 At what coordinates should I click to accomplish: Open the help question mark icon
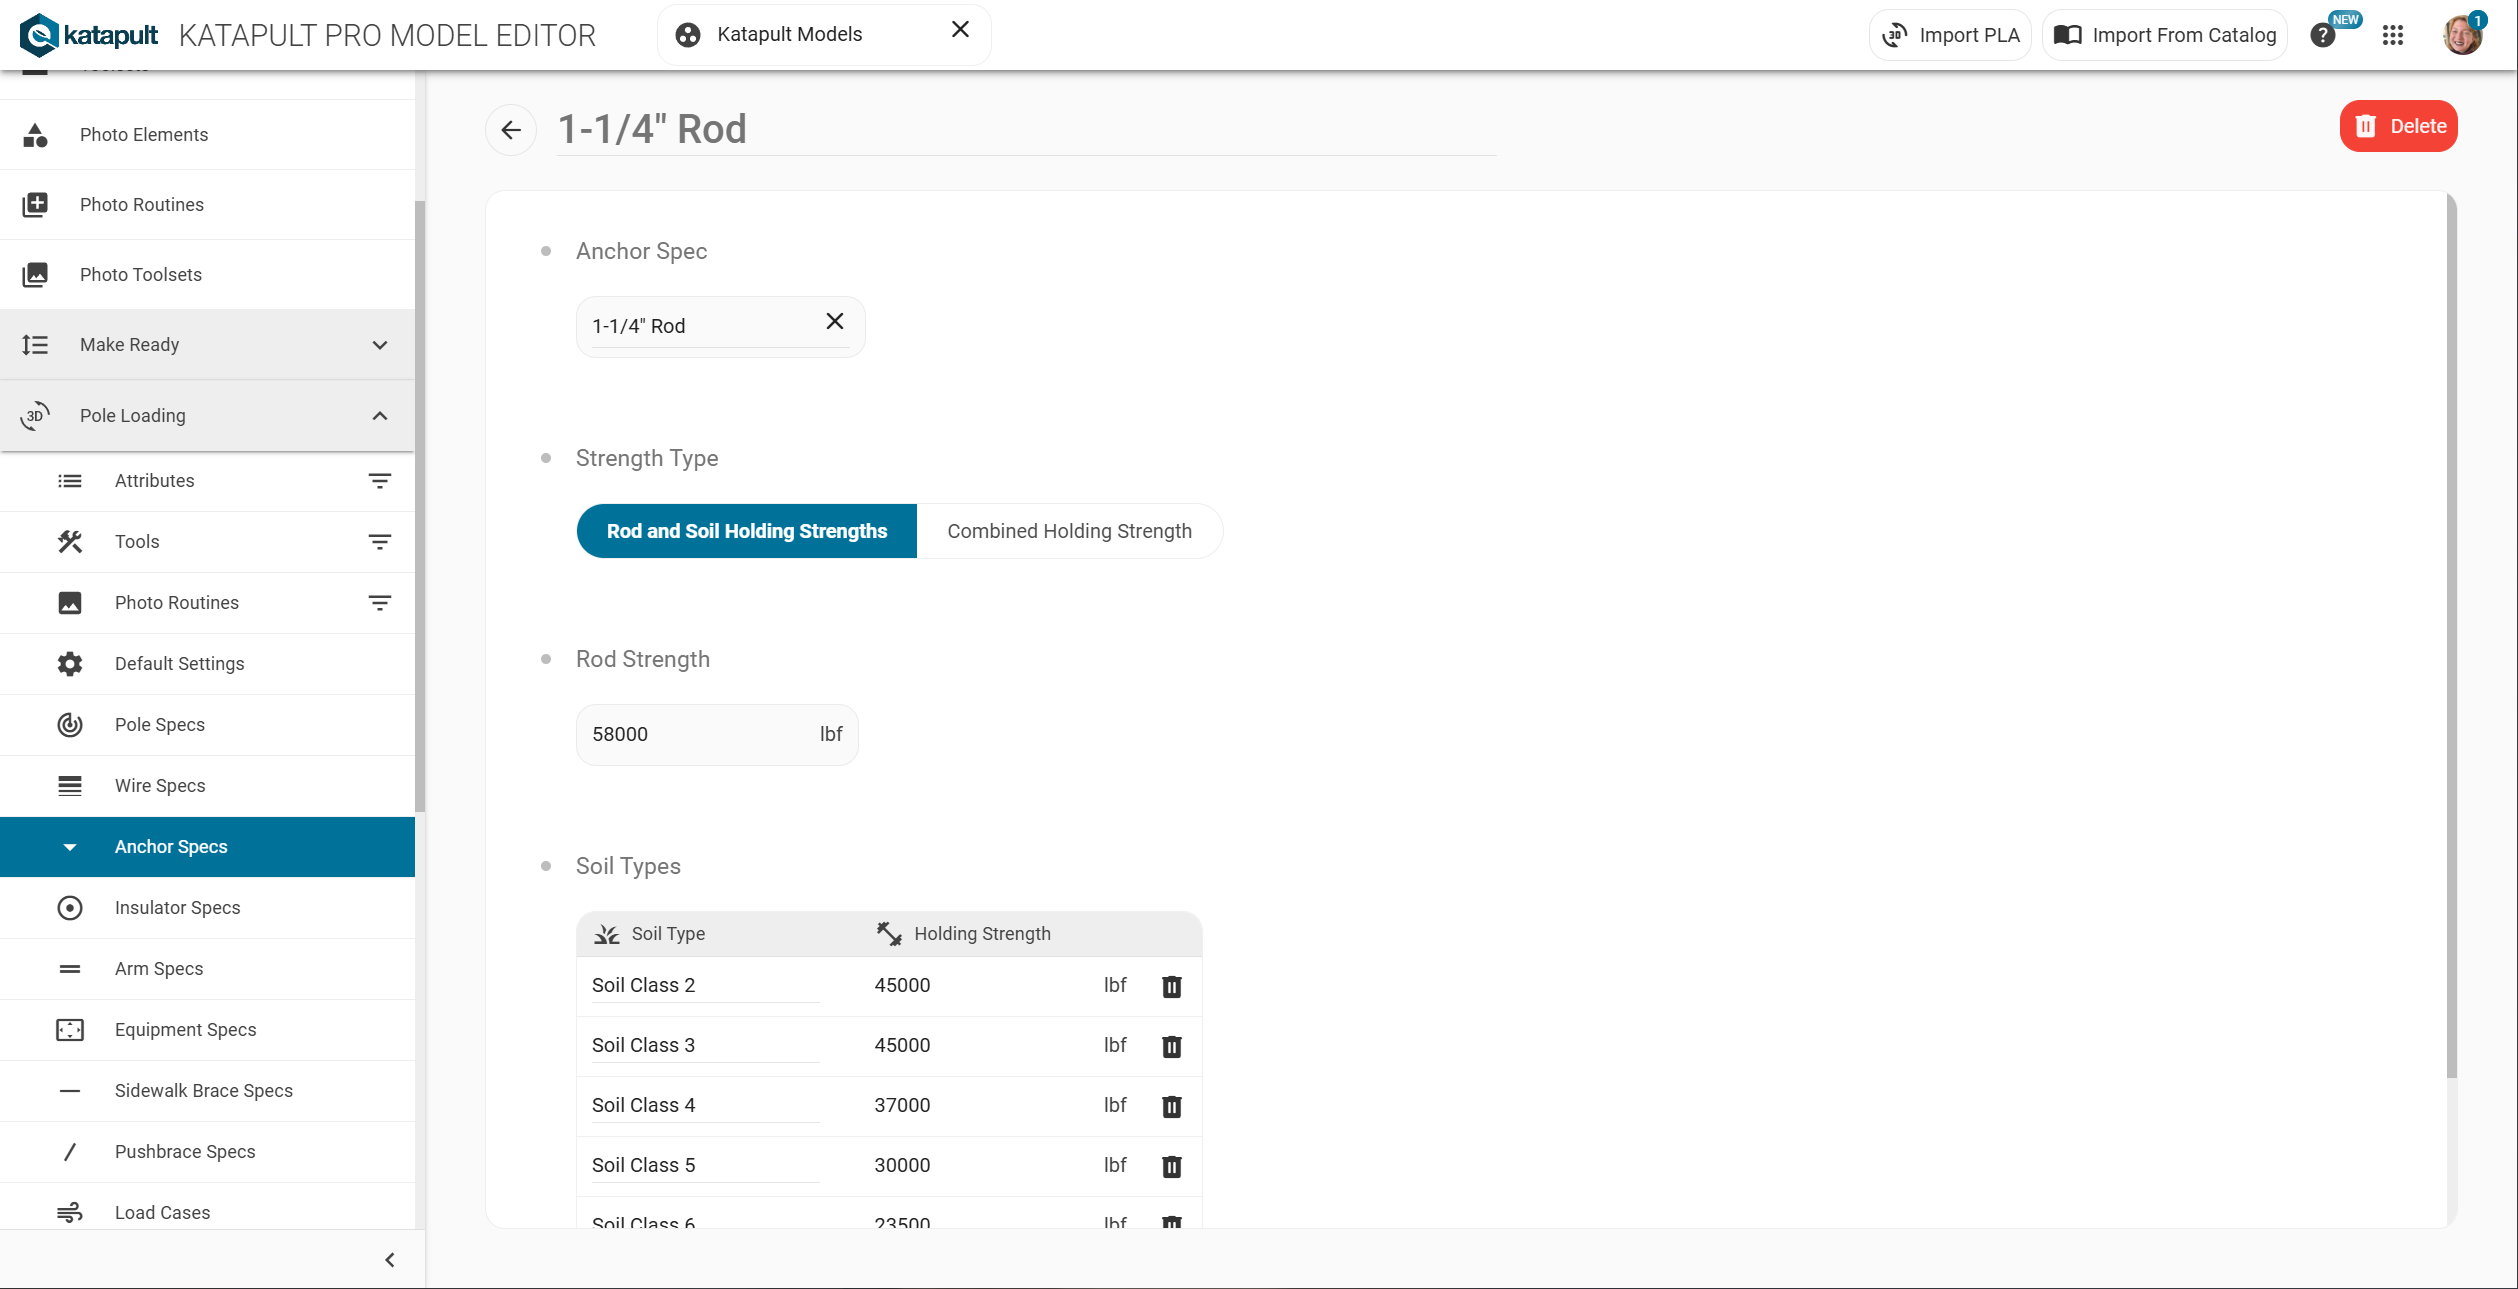pos(2322,36)
